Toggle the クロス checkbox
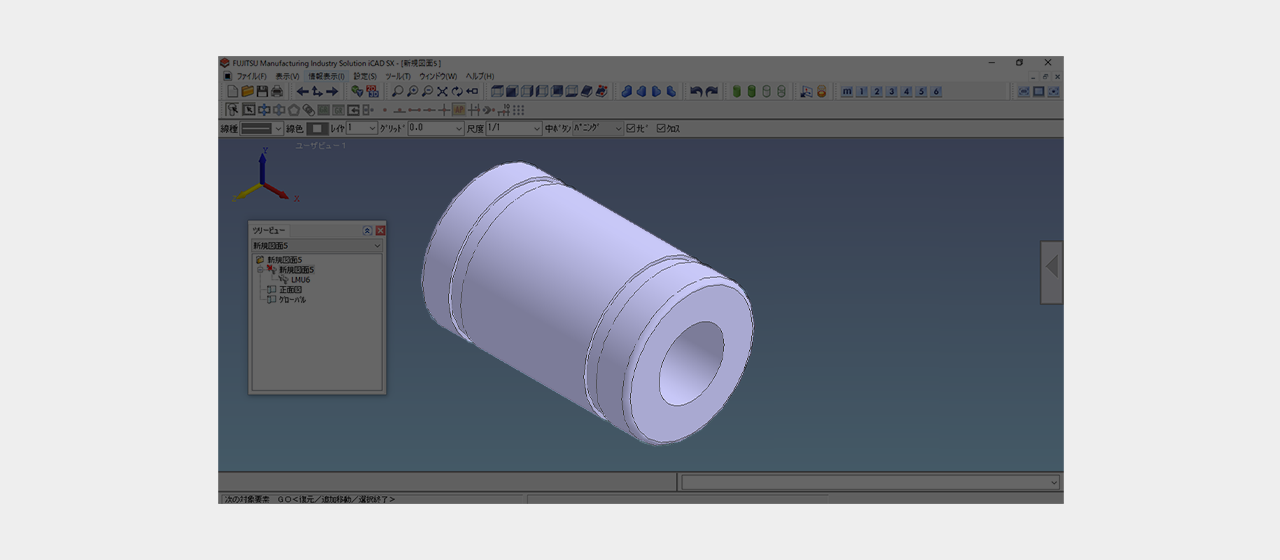Viewport: 1280px width, 560px height. pos(661,129)
